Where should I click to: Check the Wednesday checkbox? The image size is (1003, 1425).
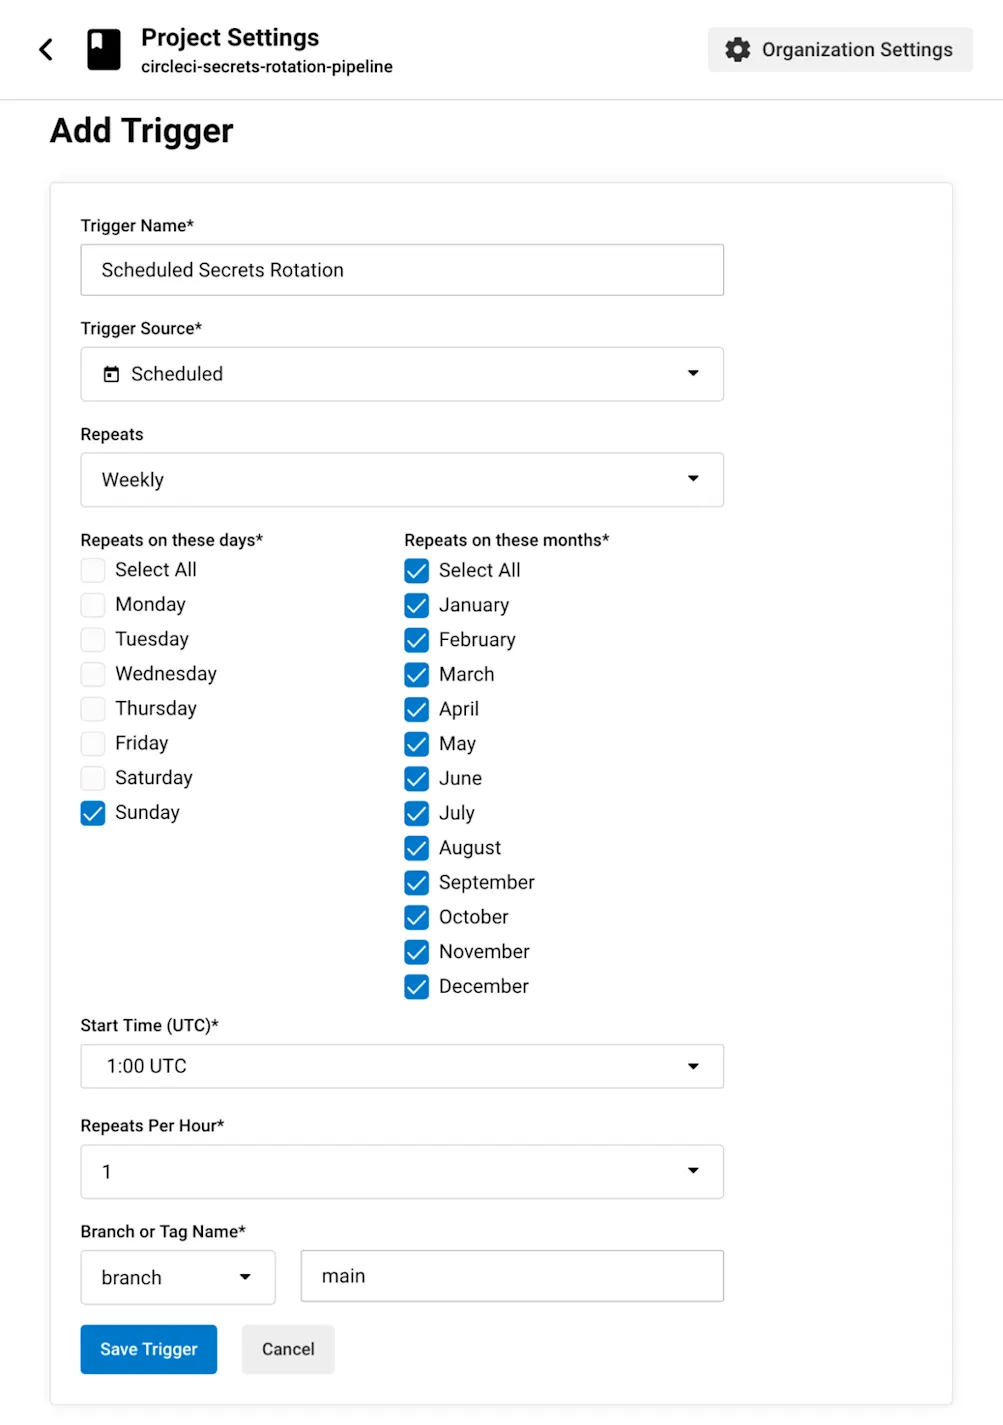[x=92, y=673]
